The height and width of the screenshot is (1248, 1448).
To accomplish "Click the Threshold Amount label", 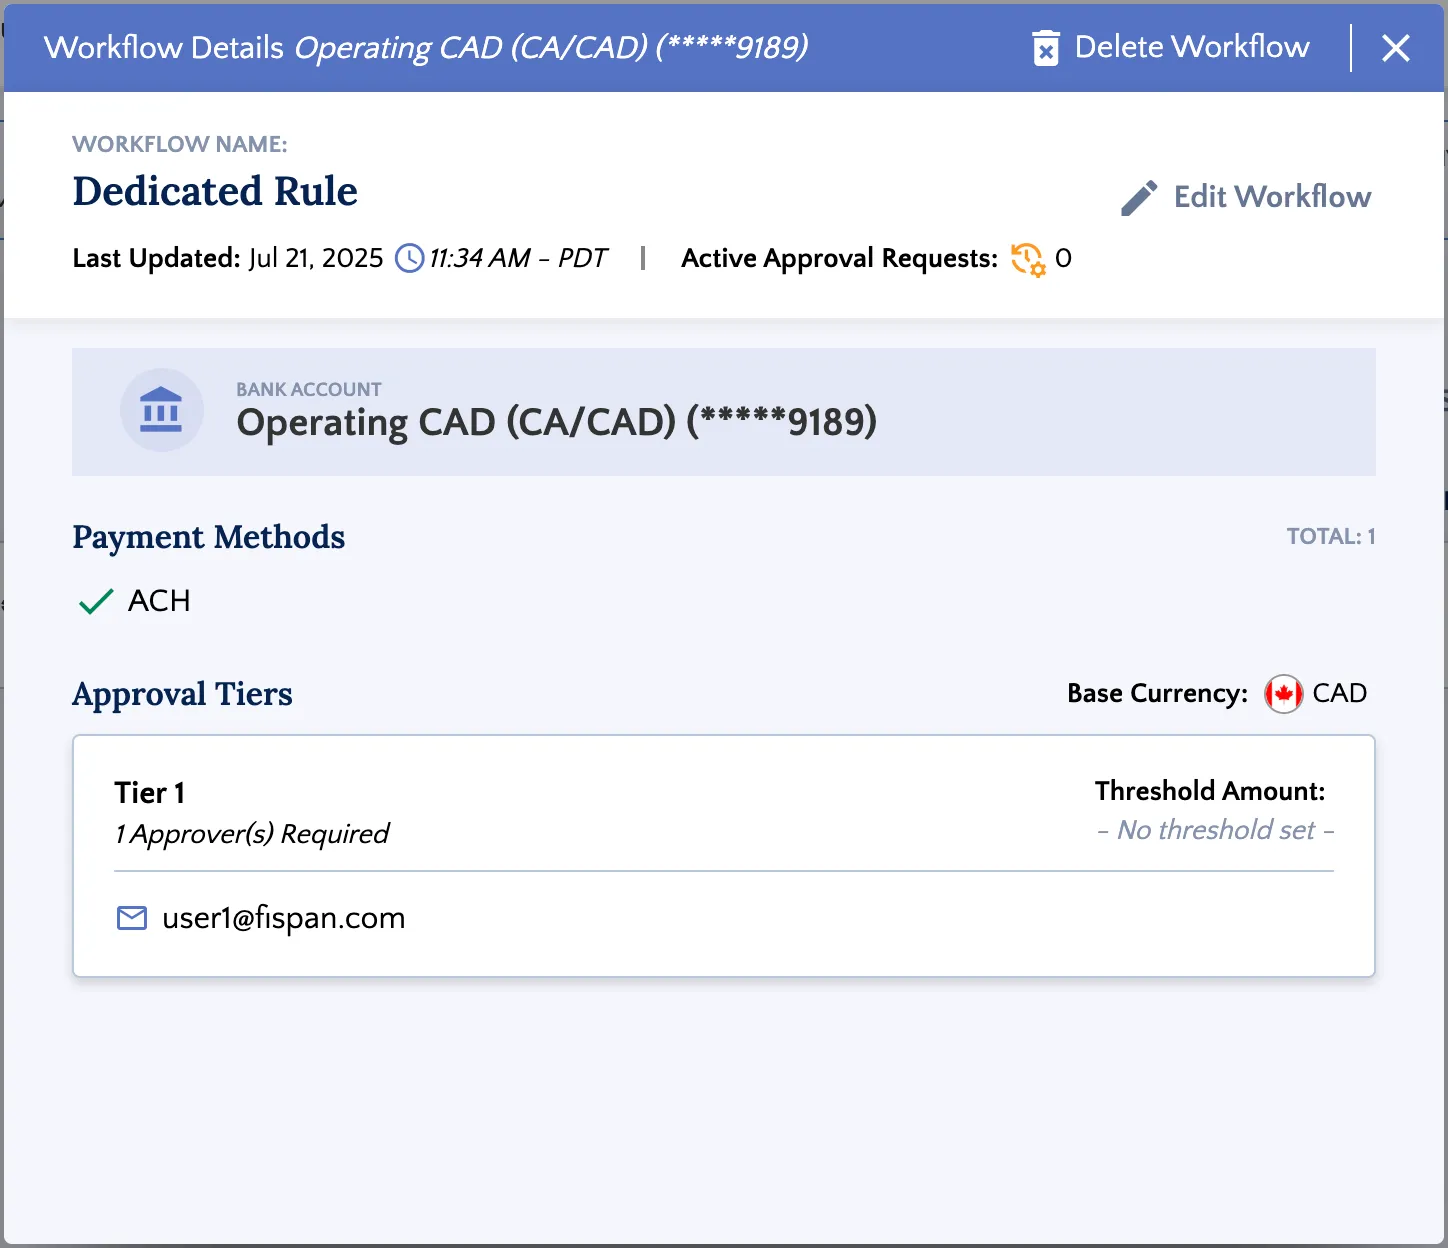I will coord(1210,791).
